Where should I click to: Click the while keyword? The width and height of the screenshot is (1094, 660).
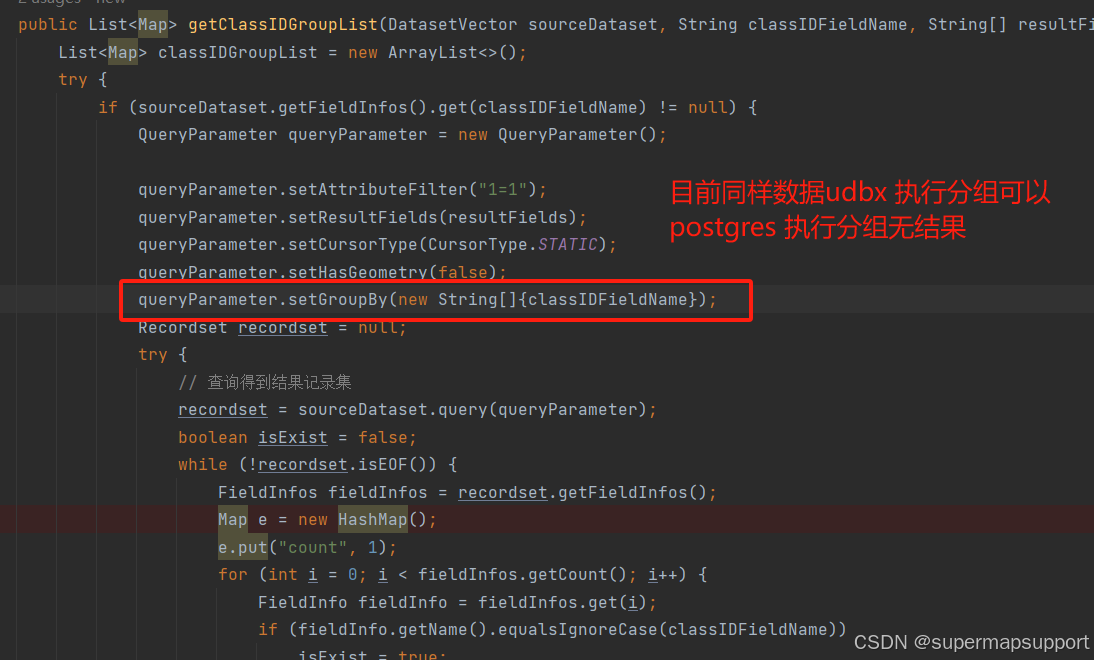(202, 465)
